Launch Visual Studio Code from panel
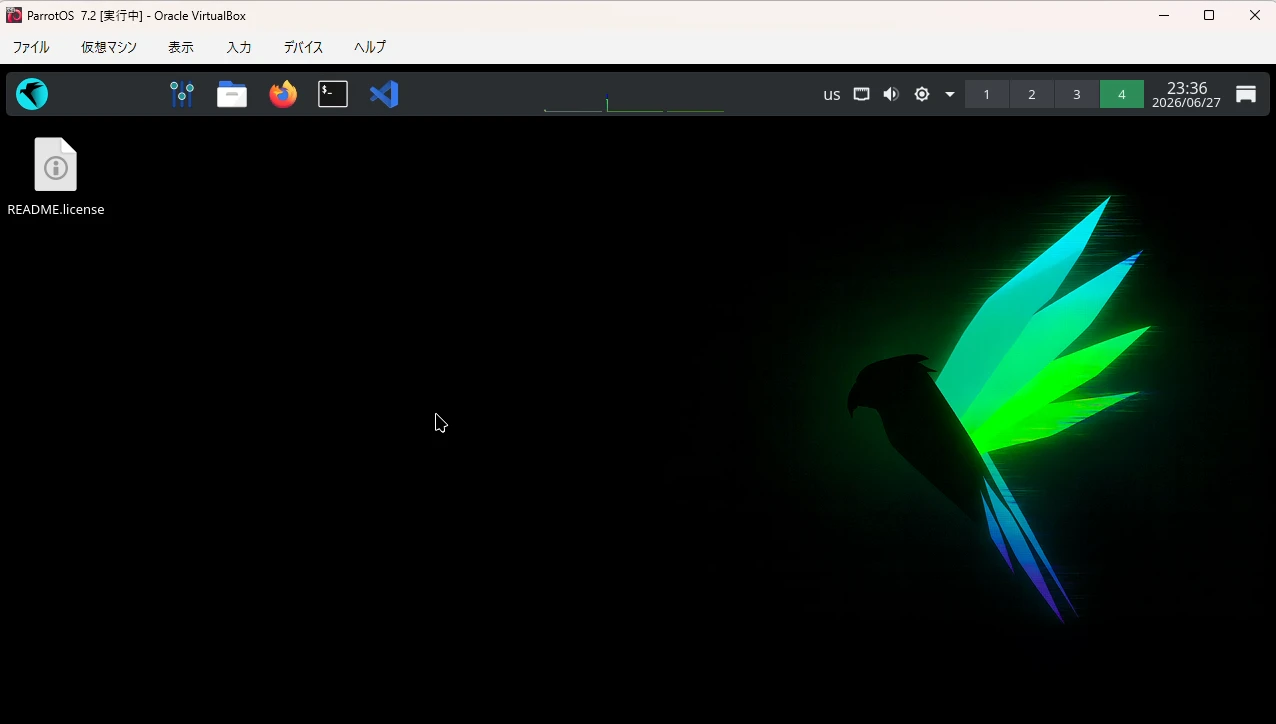The image size is (1276, 724). click(384, 94)
